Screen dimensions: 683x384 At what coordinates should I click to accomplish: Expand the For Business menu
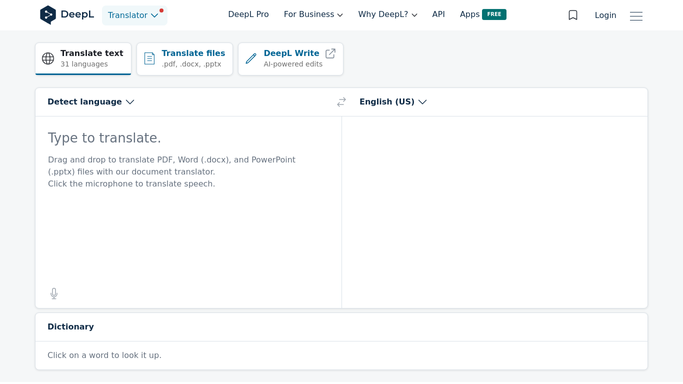tap(313, 14)
